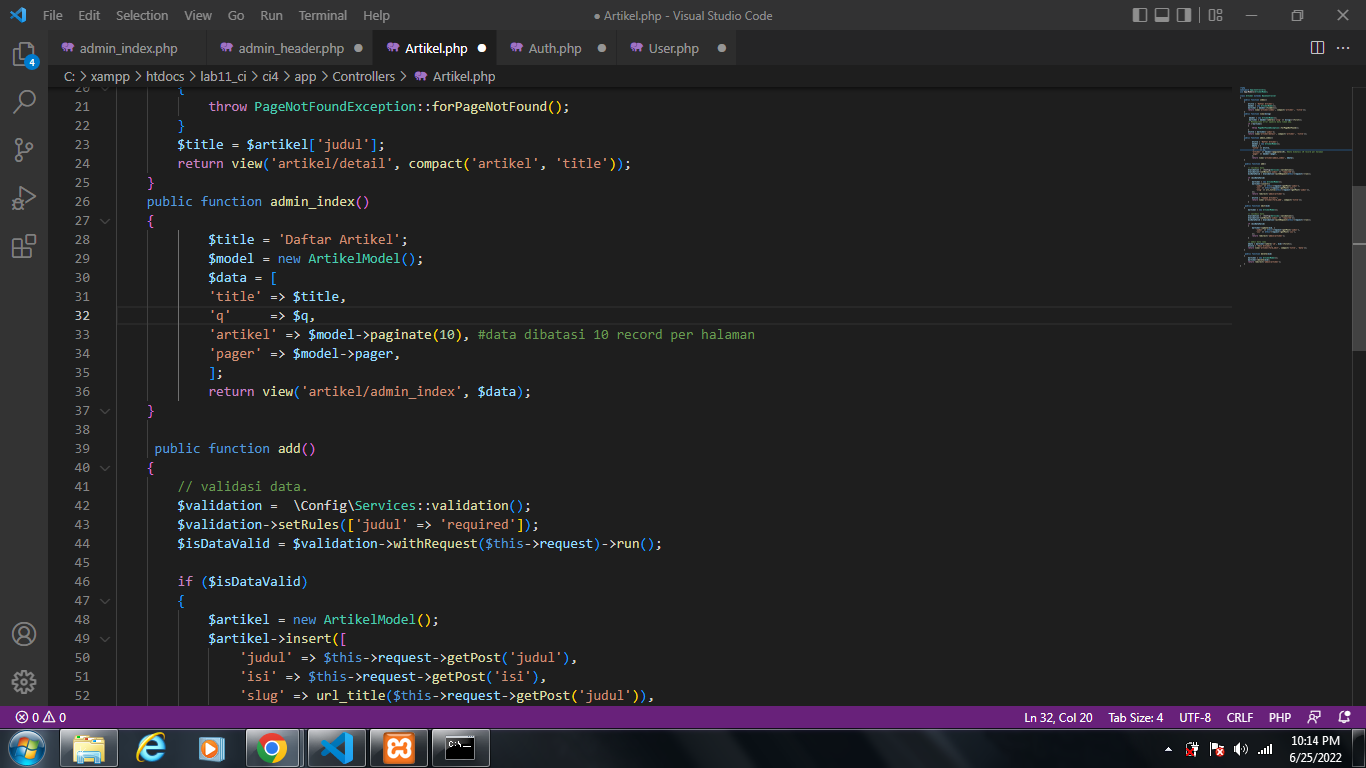Open the notifications bell in status bar
The width and height of the screenshot is (1366, 768).
pos(1344,717)
